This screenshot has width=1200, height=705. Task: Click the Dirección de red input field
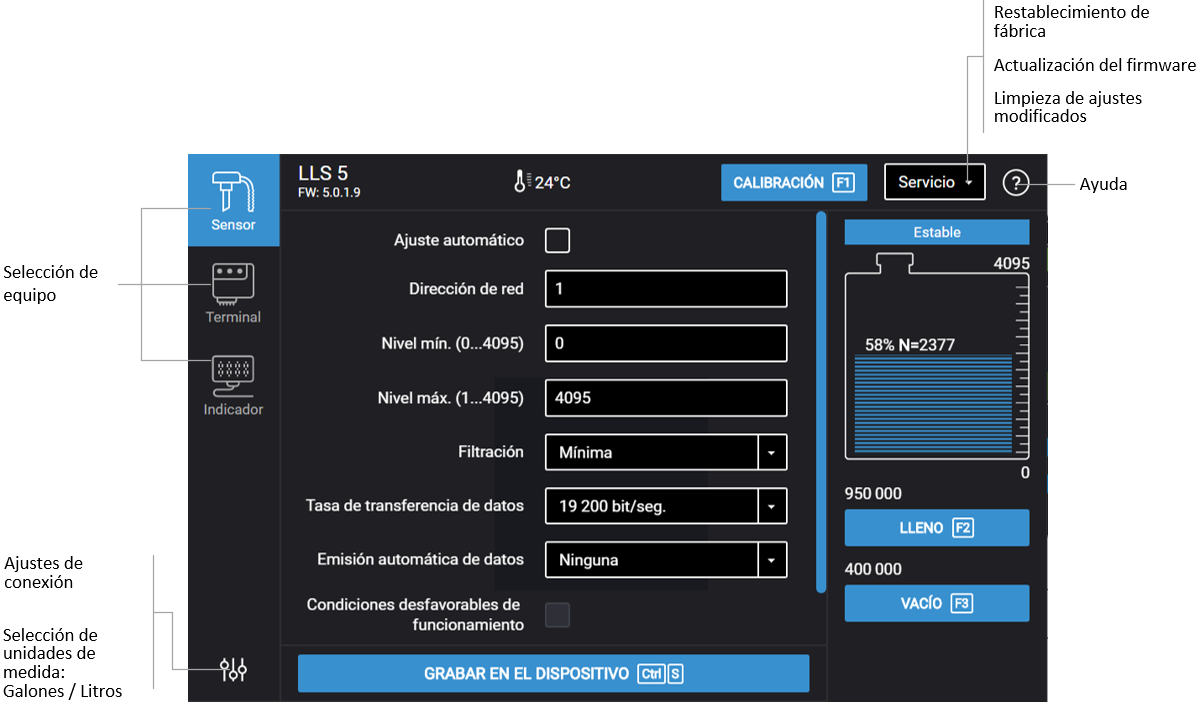(x=666, y=289)
